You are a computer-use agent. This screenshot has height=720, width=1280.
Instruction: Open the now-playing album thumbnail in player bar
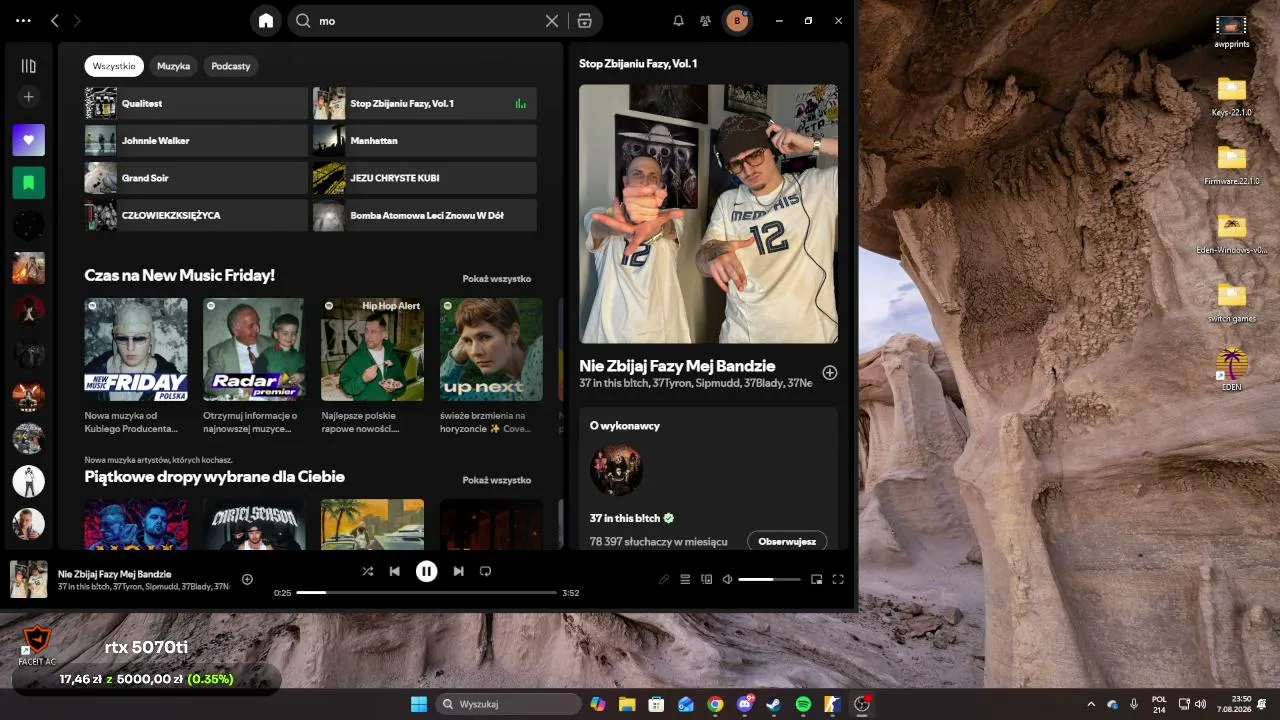tap(28, 579)
